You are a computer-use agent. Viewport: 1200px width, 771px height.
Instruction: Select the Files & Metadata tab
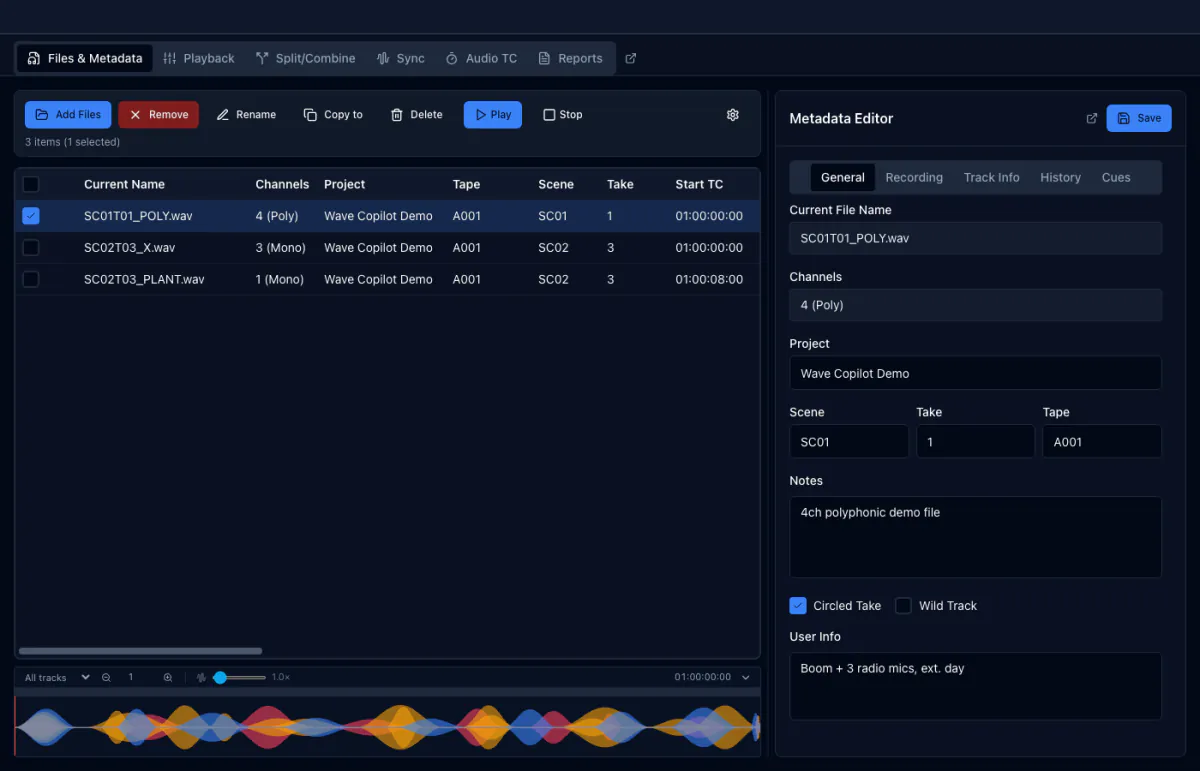85,58
